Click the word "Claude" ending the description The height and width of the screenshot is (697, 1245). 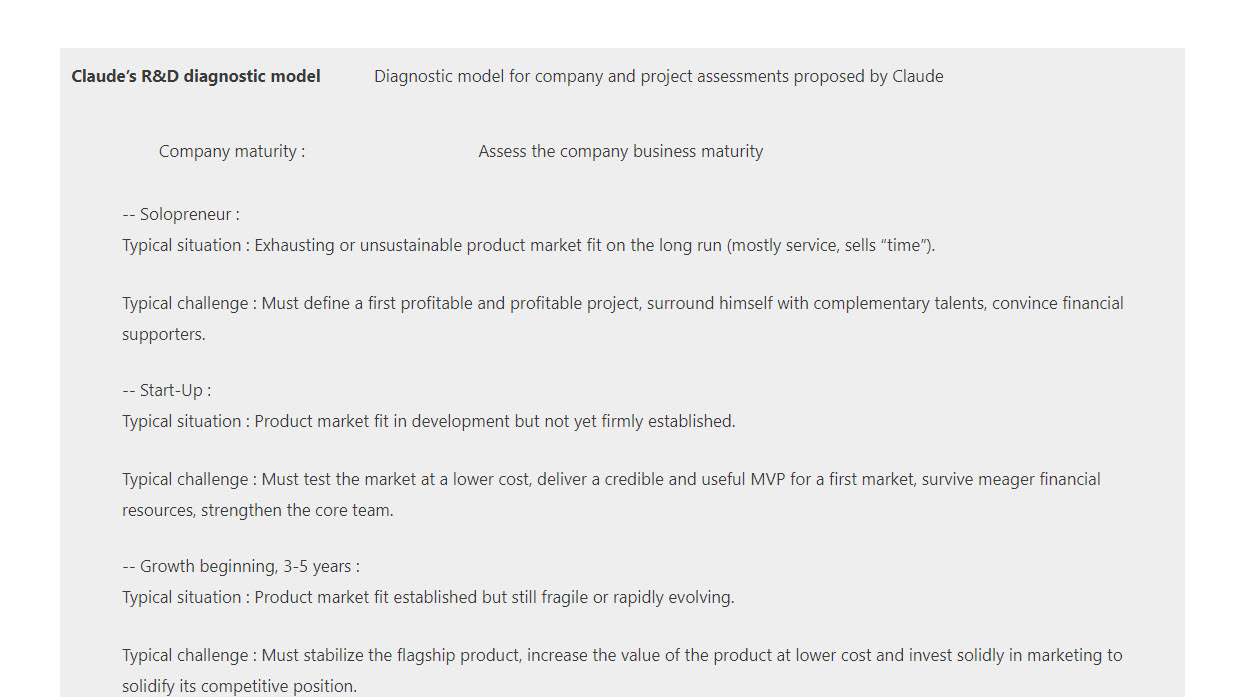click(x=918, y=76)
